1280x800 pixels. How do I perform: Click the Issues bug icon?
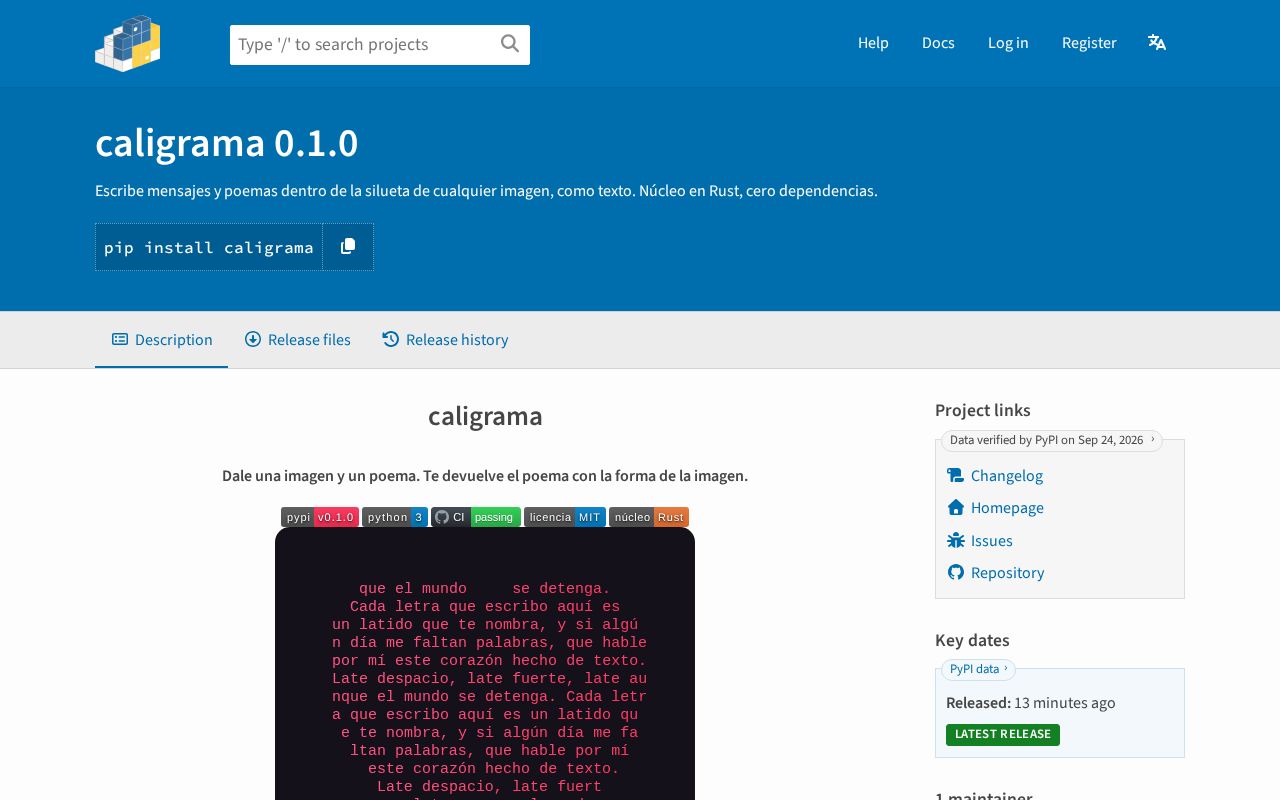955,541
